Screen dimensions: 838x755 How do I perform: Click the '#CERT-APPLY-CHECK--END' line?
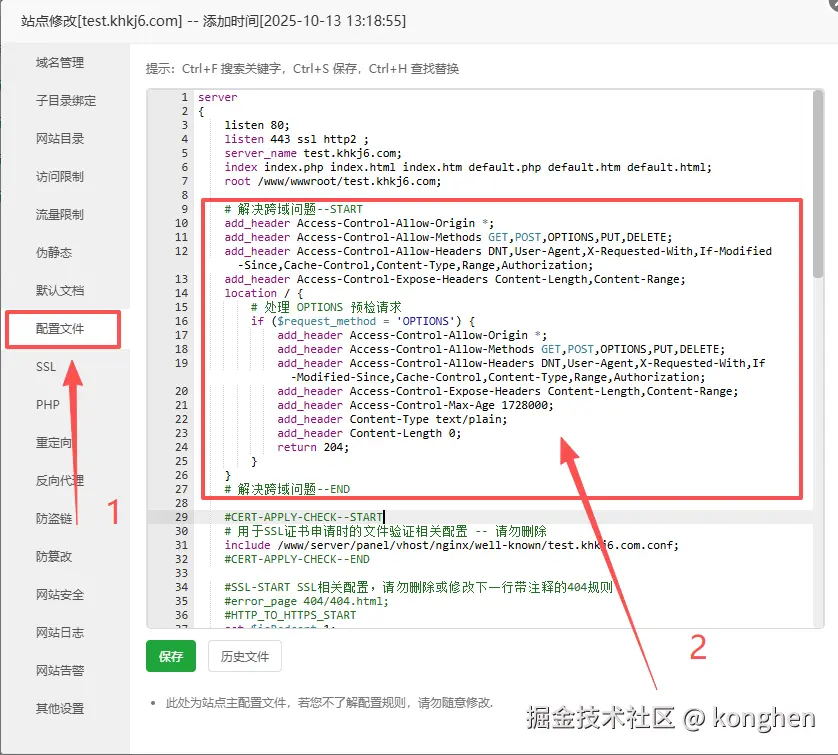click(297, 559)
